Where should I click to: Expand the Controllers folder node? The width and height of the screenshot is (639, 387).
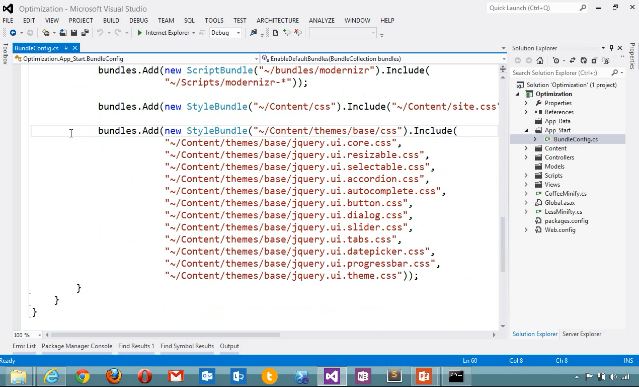click(x=526, y=157)
